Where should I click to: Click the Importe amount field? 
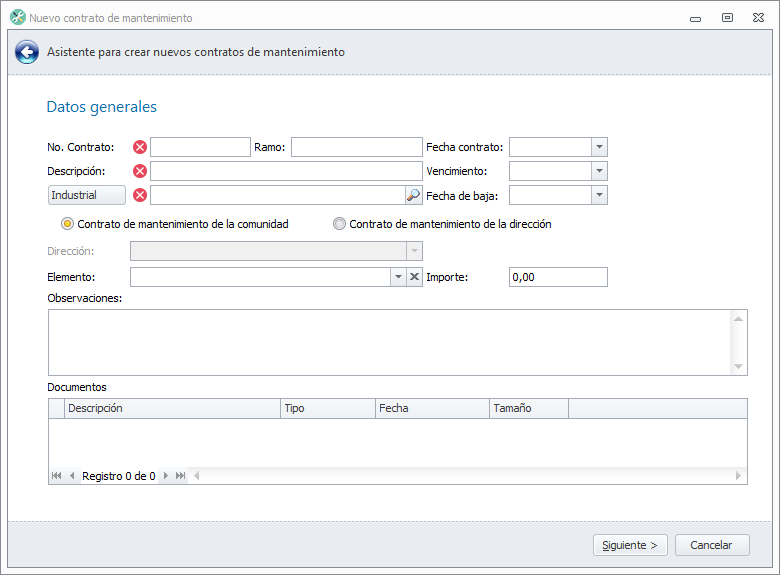pos(558,277)
